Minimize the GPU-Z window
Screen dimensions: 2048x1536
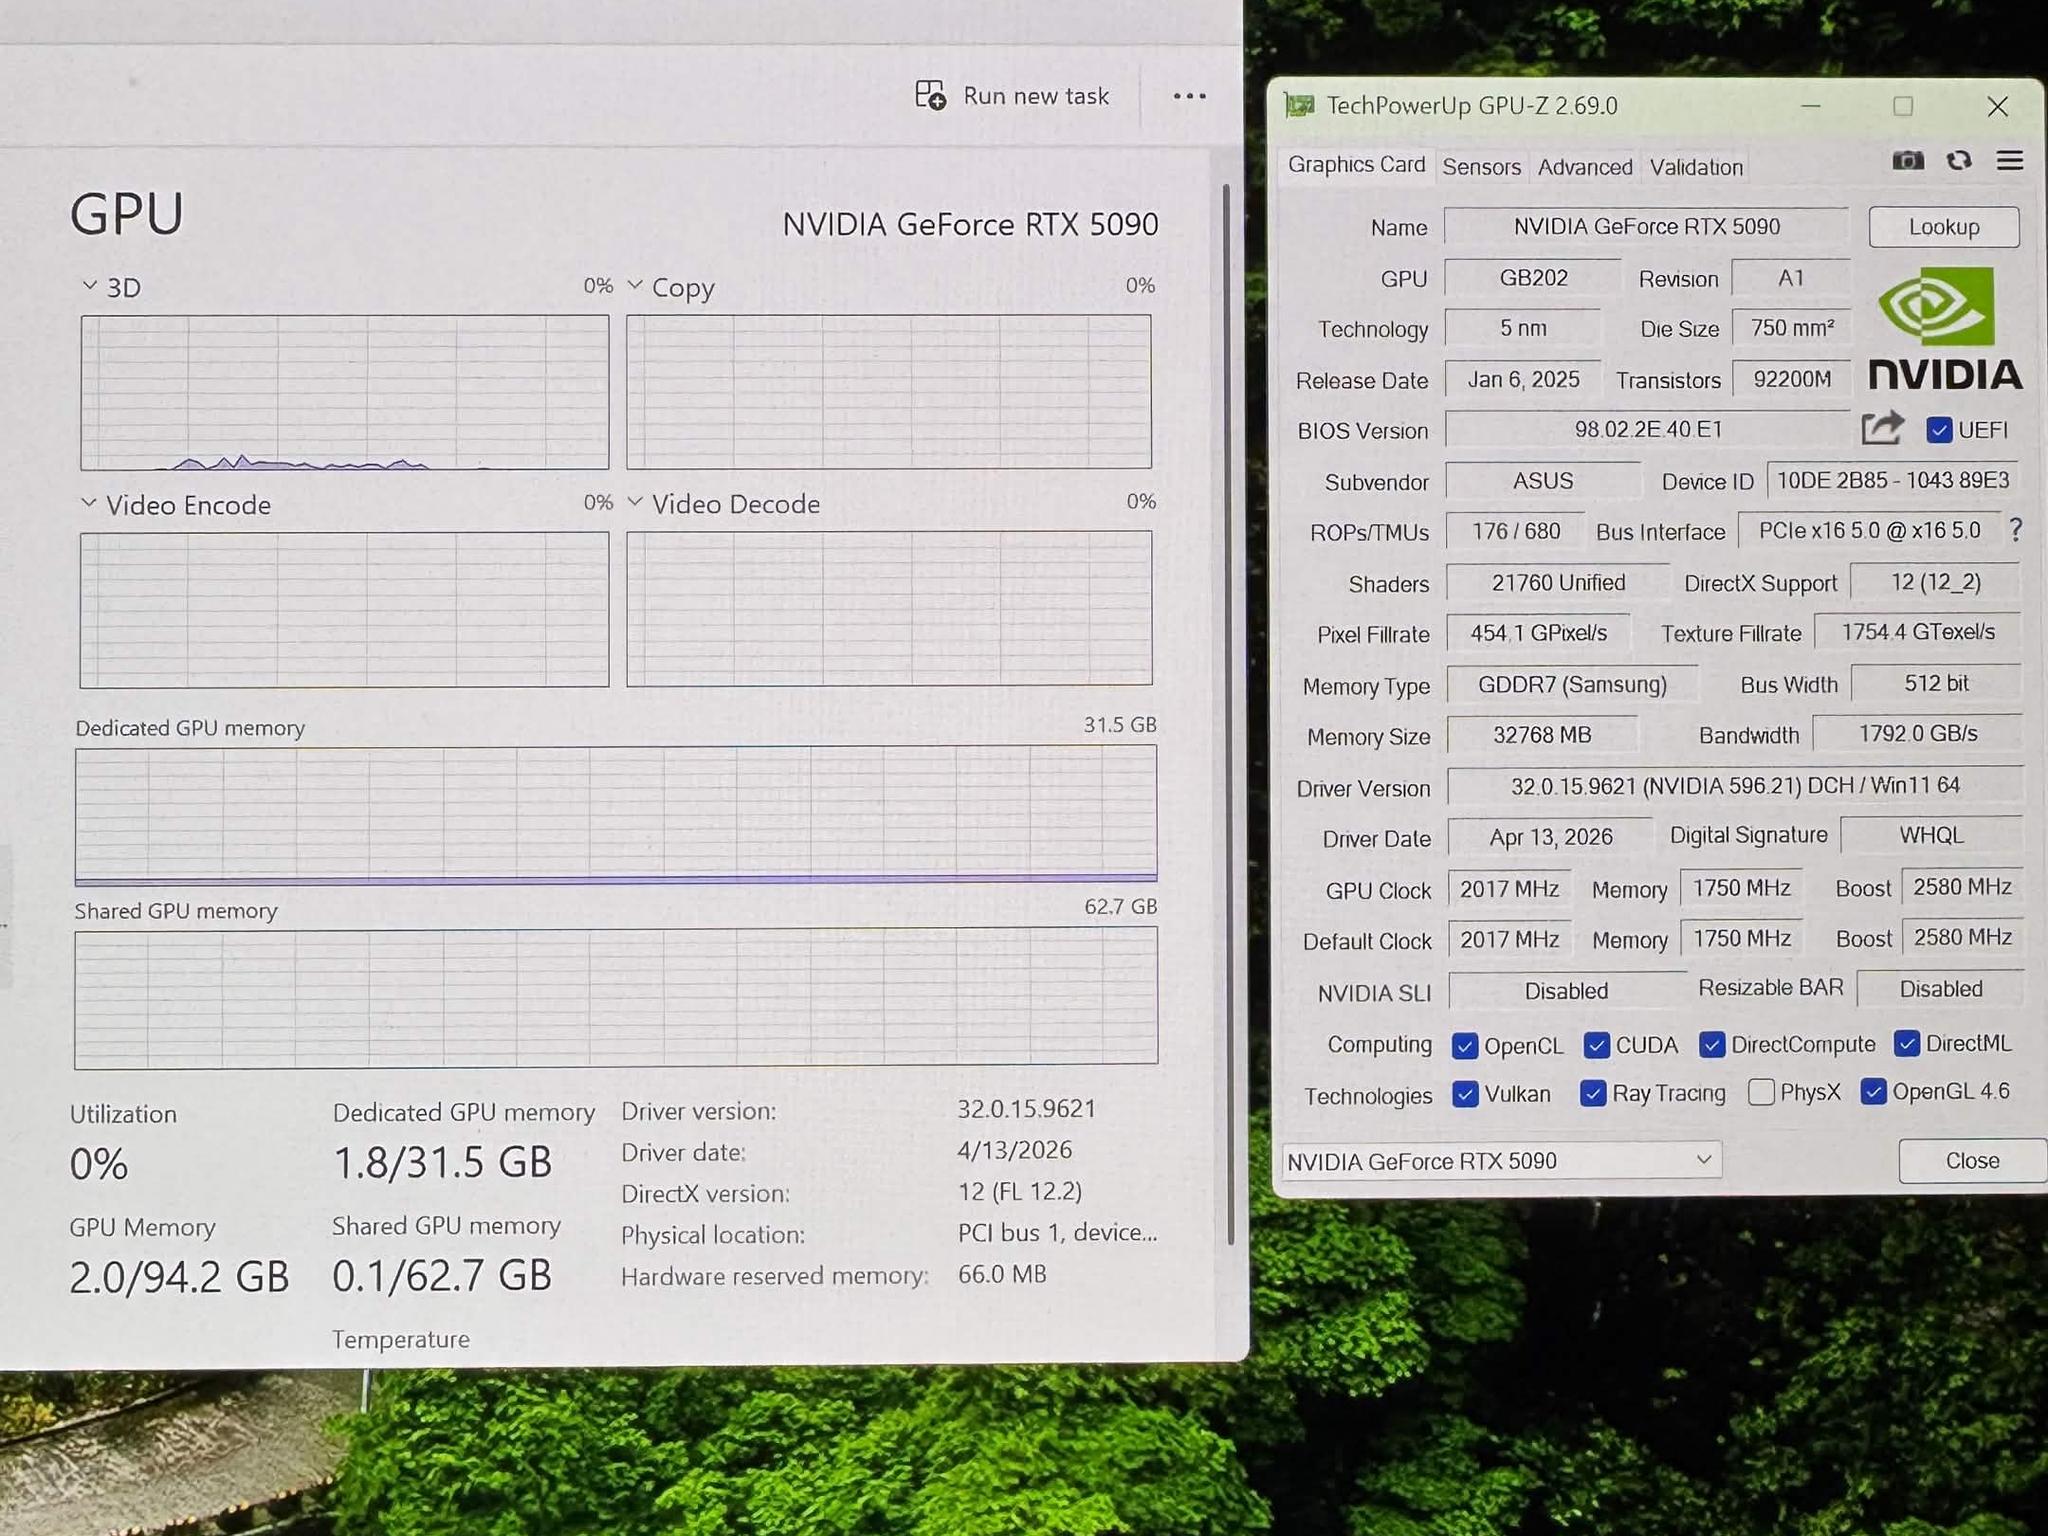click(x=1811, y=105)
